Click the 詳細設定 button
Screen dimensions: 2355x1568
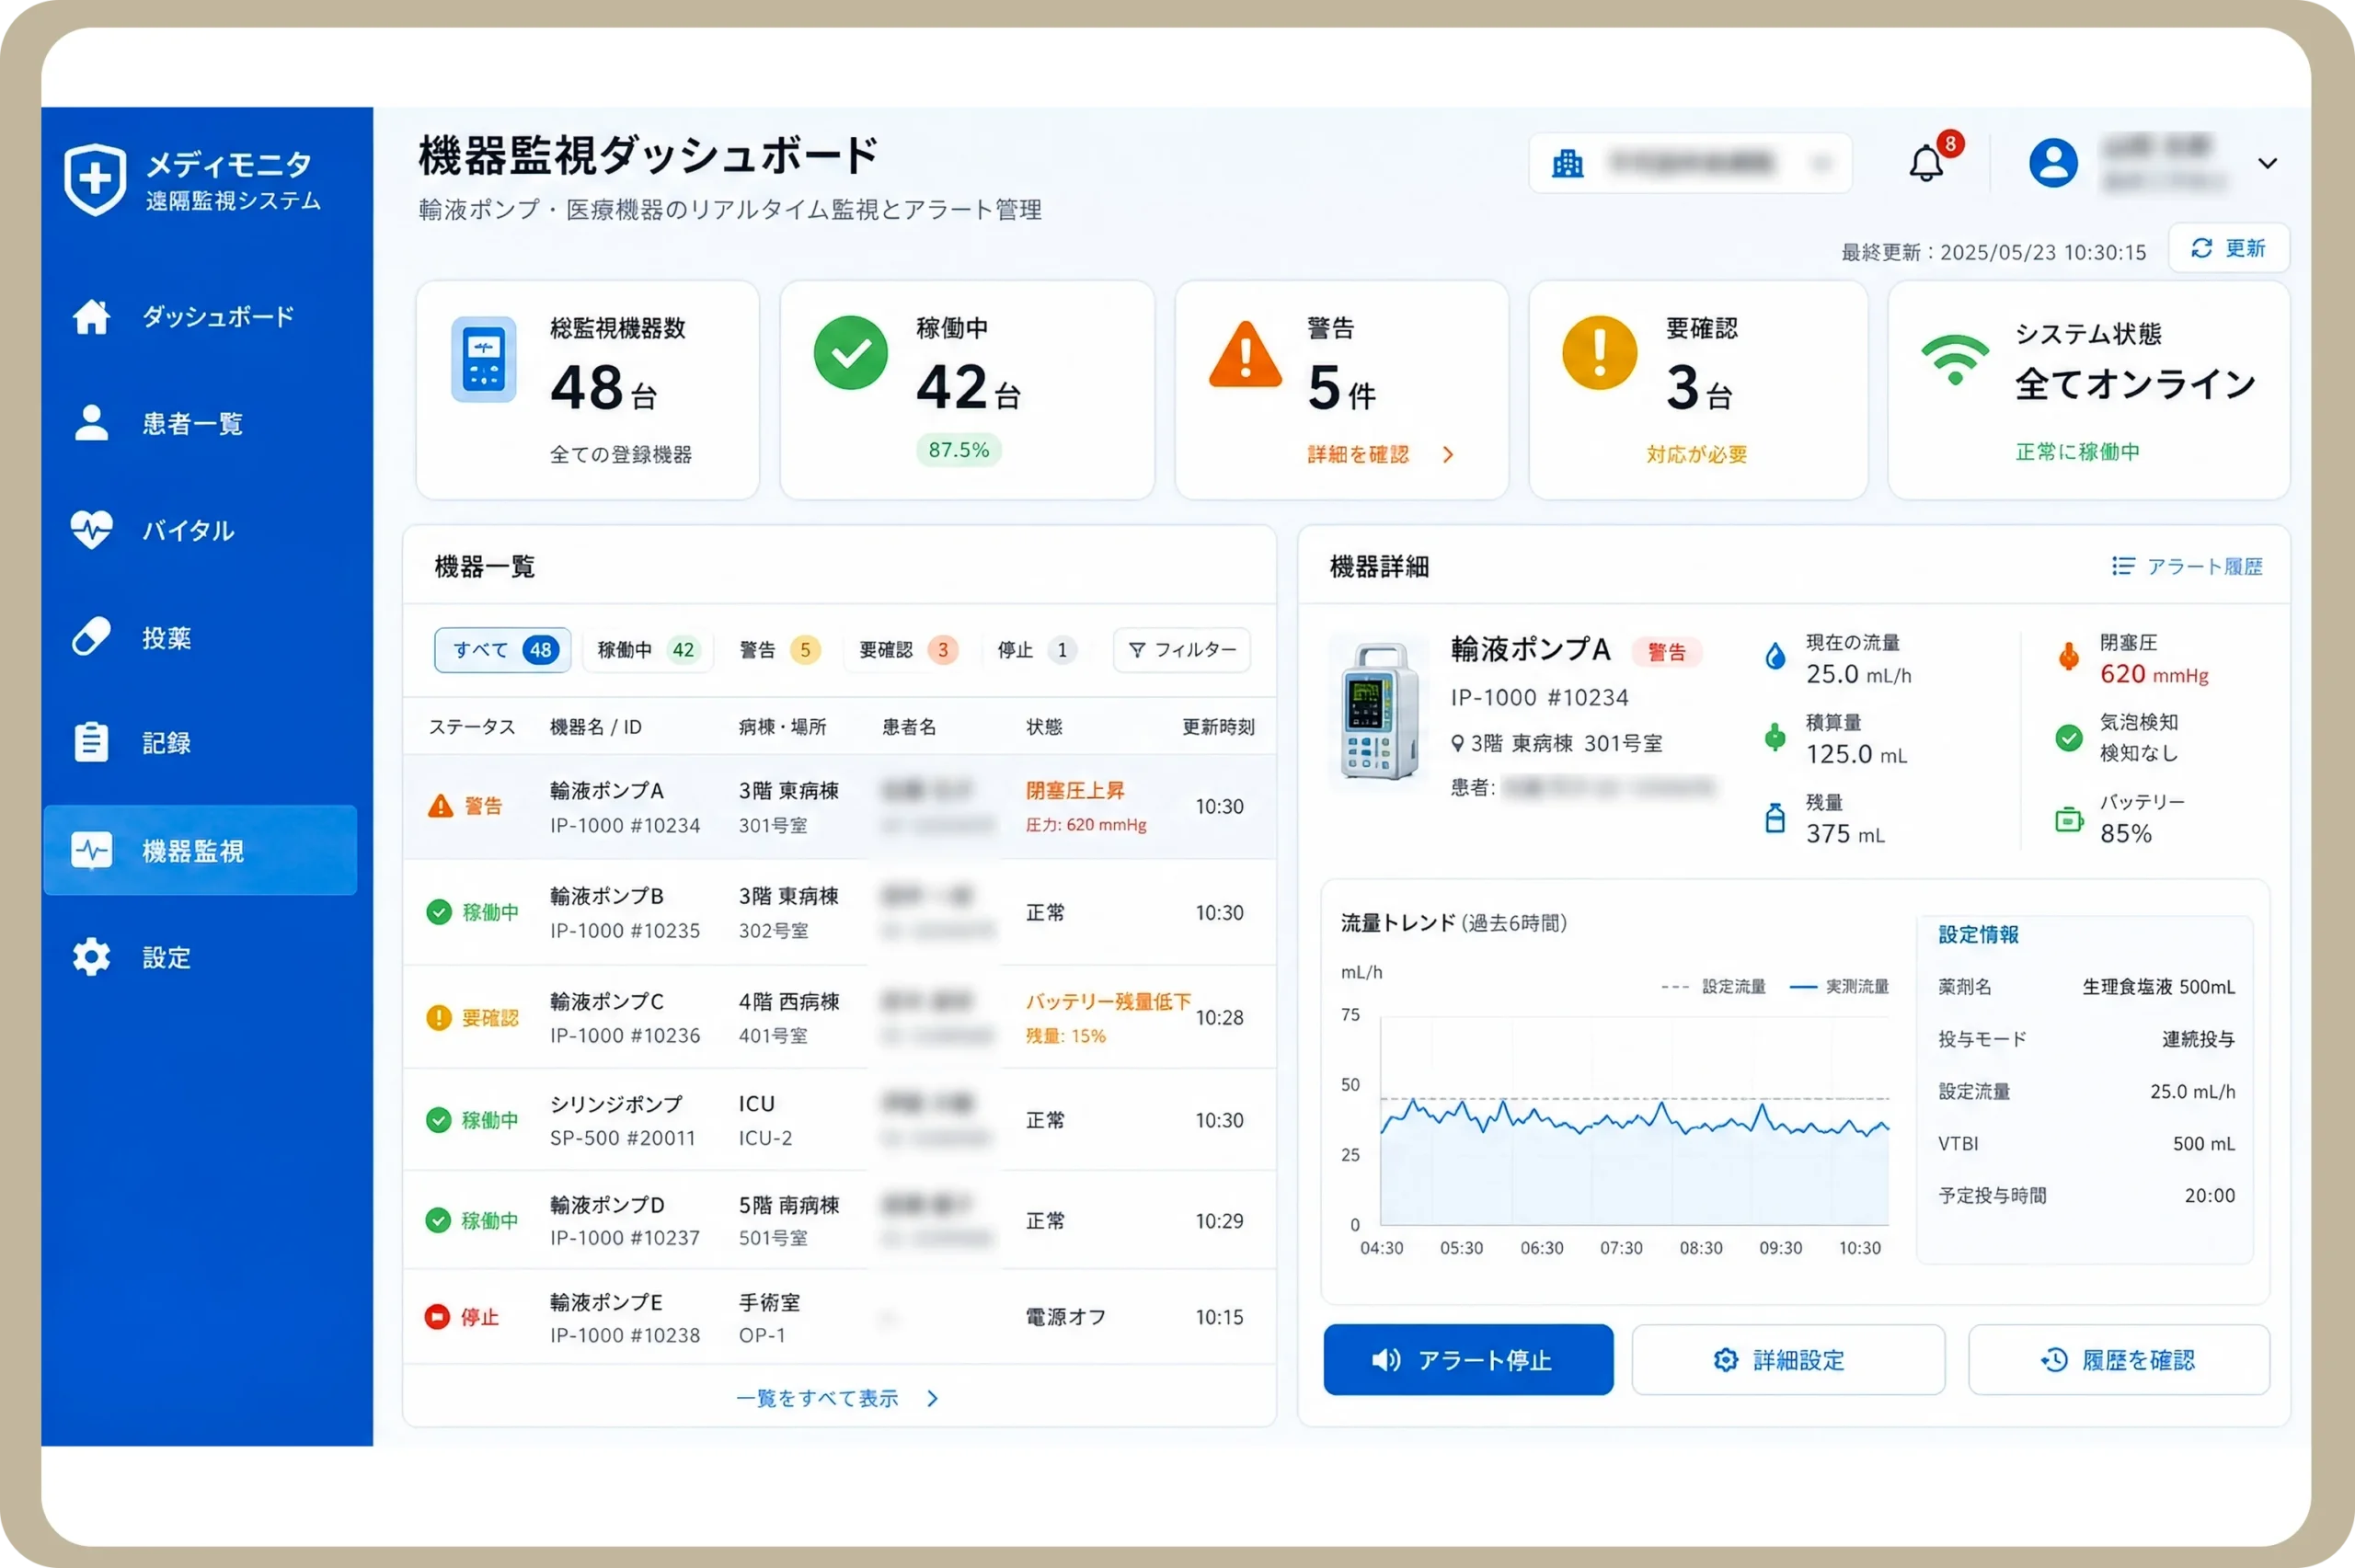[x=1788, y=1360]
